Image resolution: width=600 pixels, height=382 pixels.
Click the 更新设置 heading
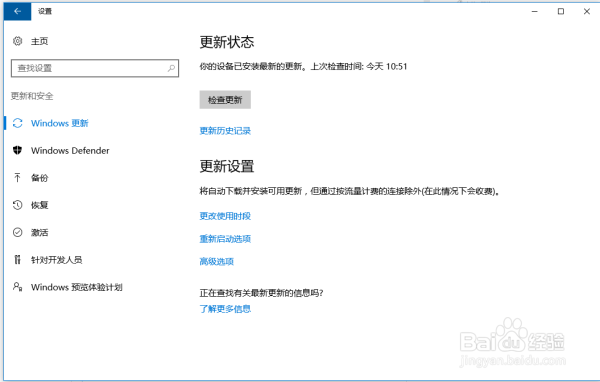point(227,167)
